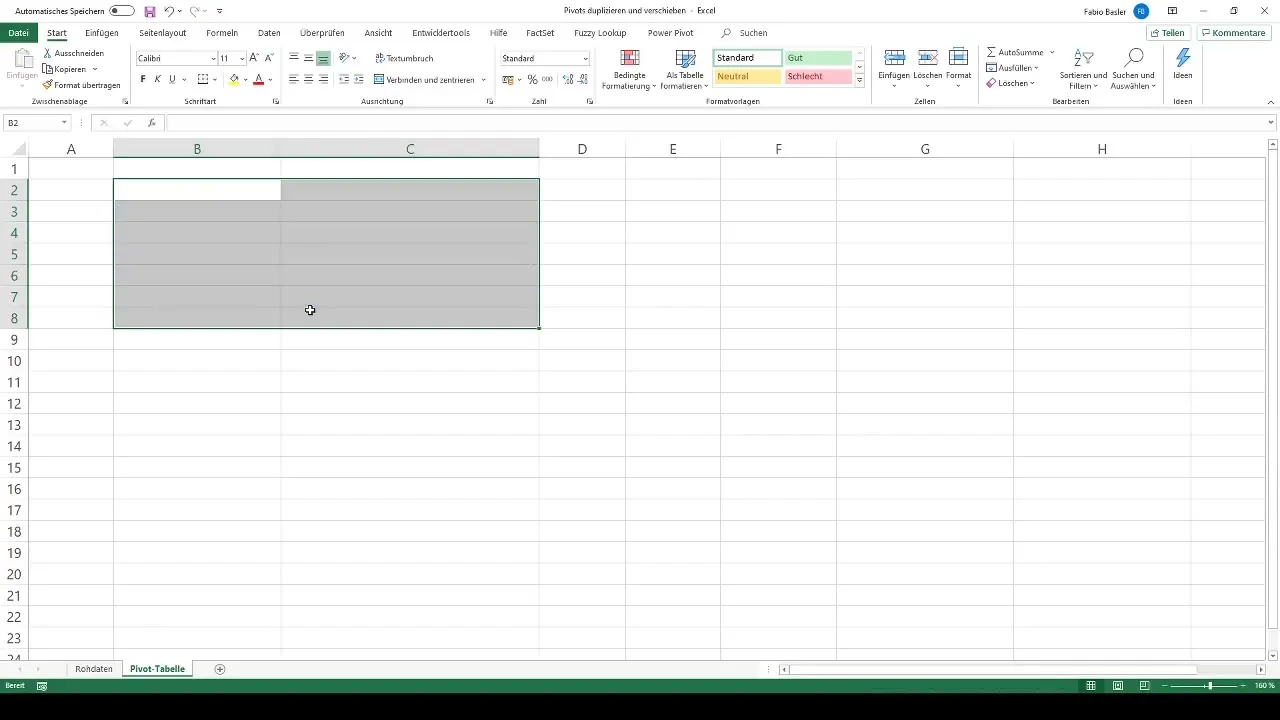Select column D header
Viewport: 1280px width, 720px height.
[x=582, y=149]
